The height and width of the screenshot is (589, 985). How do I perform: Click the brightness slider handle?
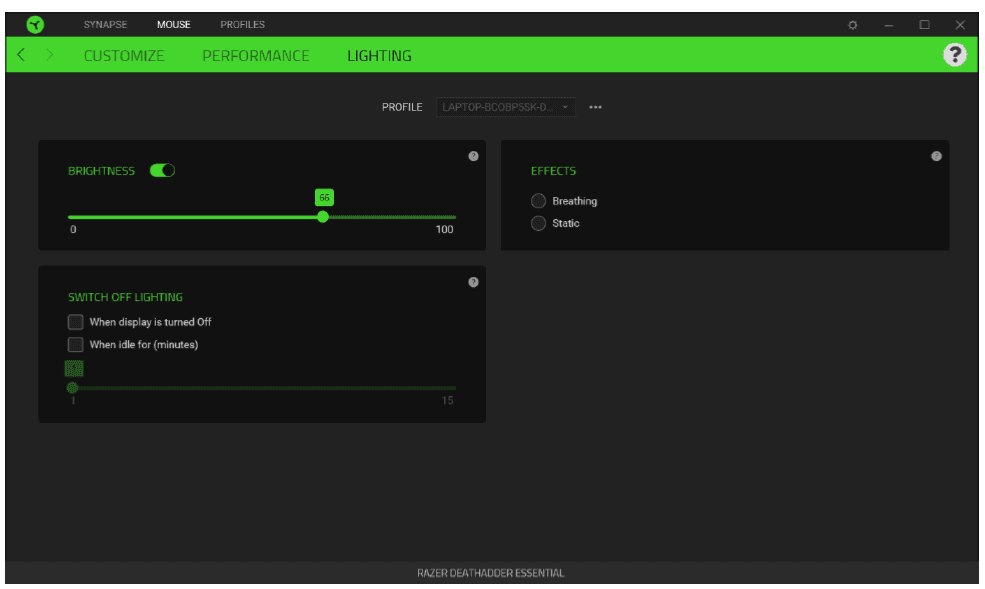(x=323, y=215)
